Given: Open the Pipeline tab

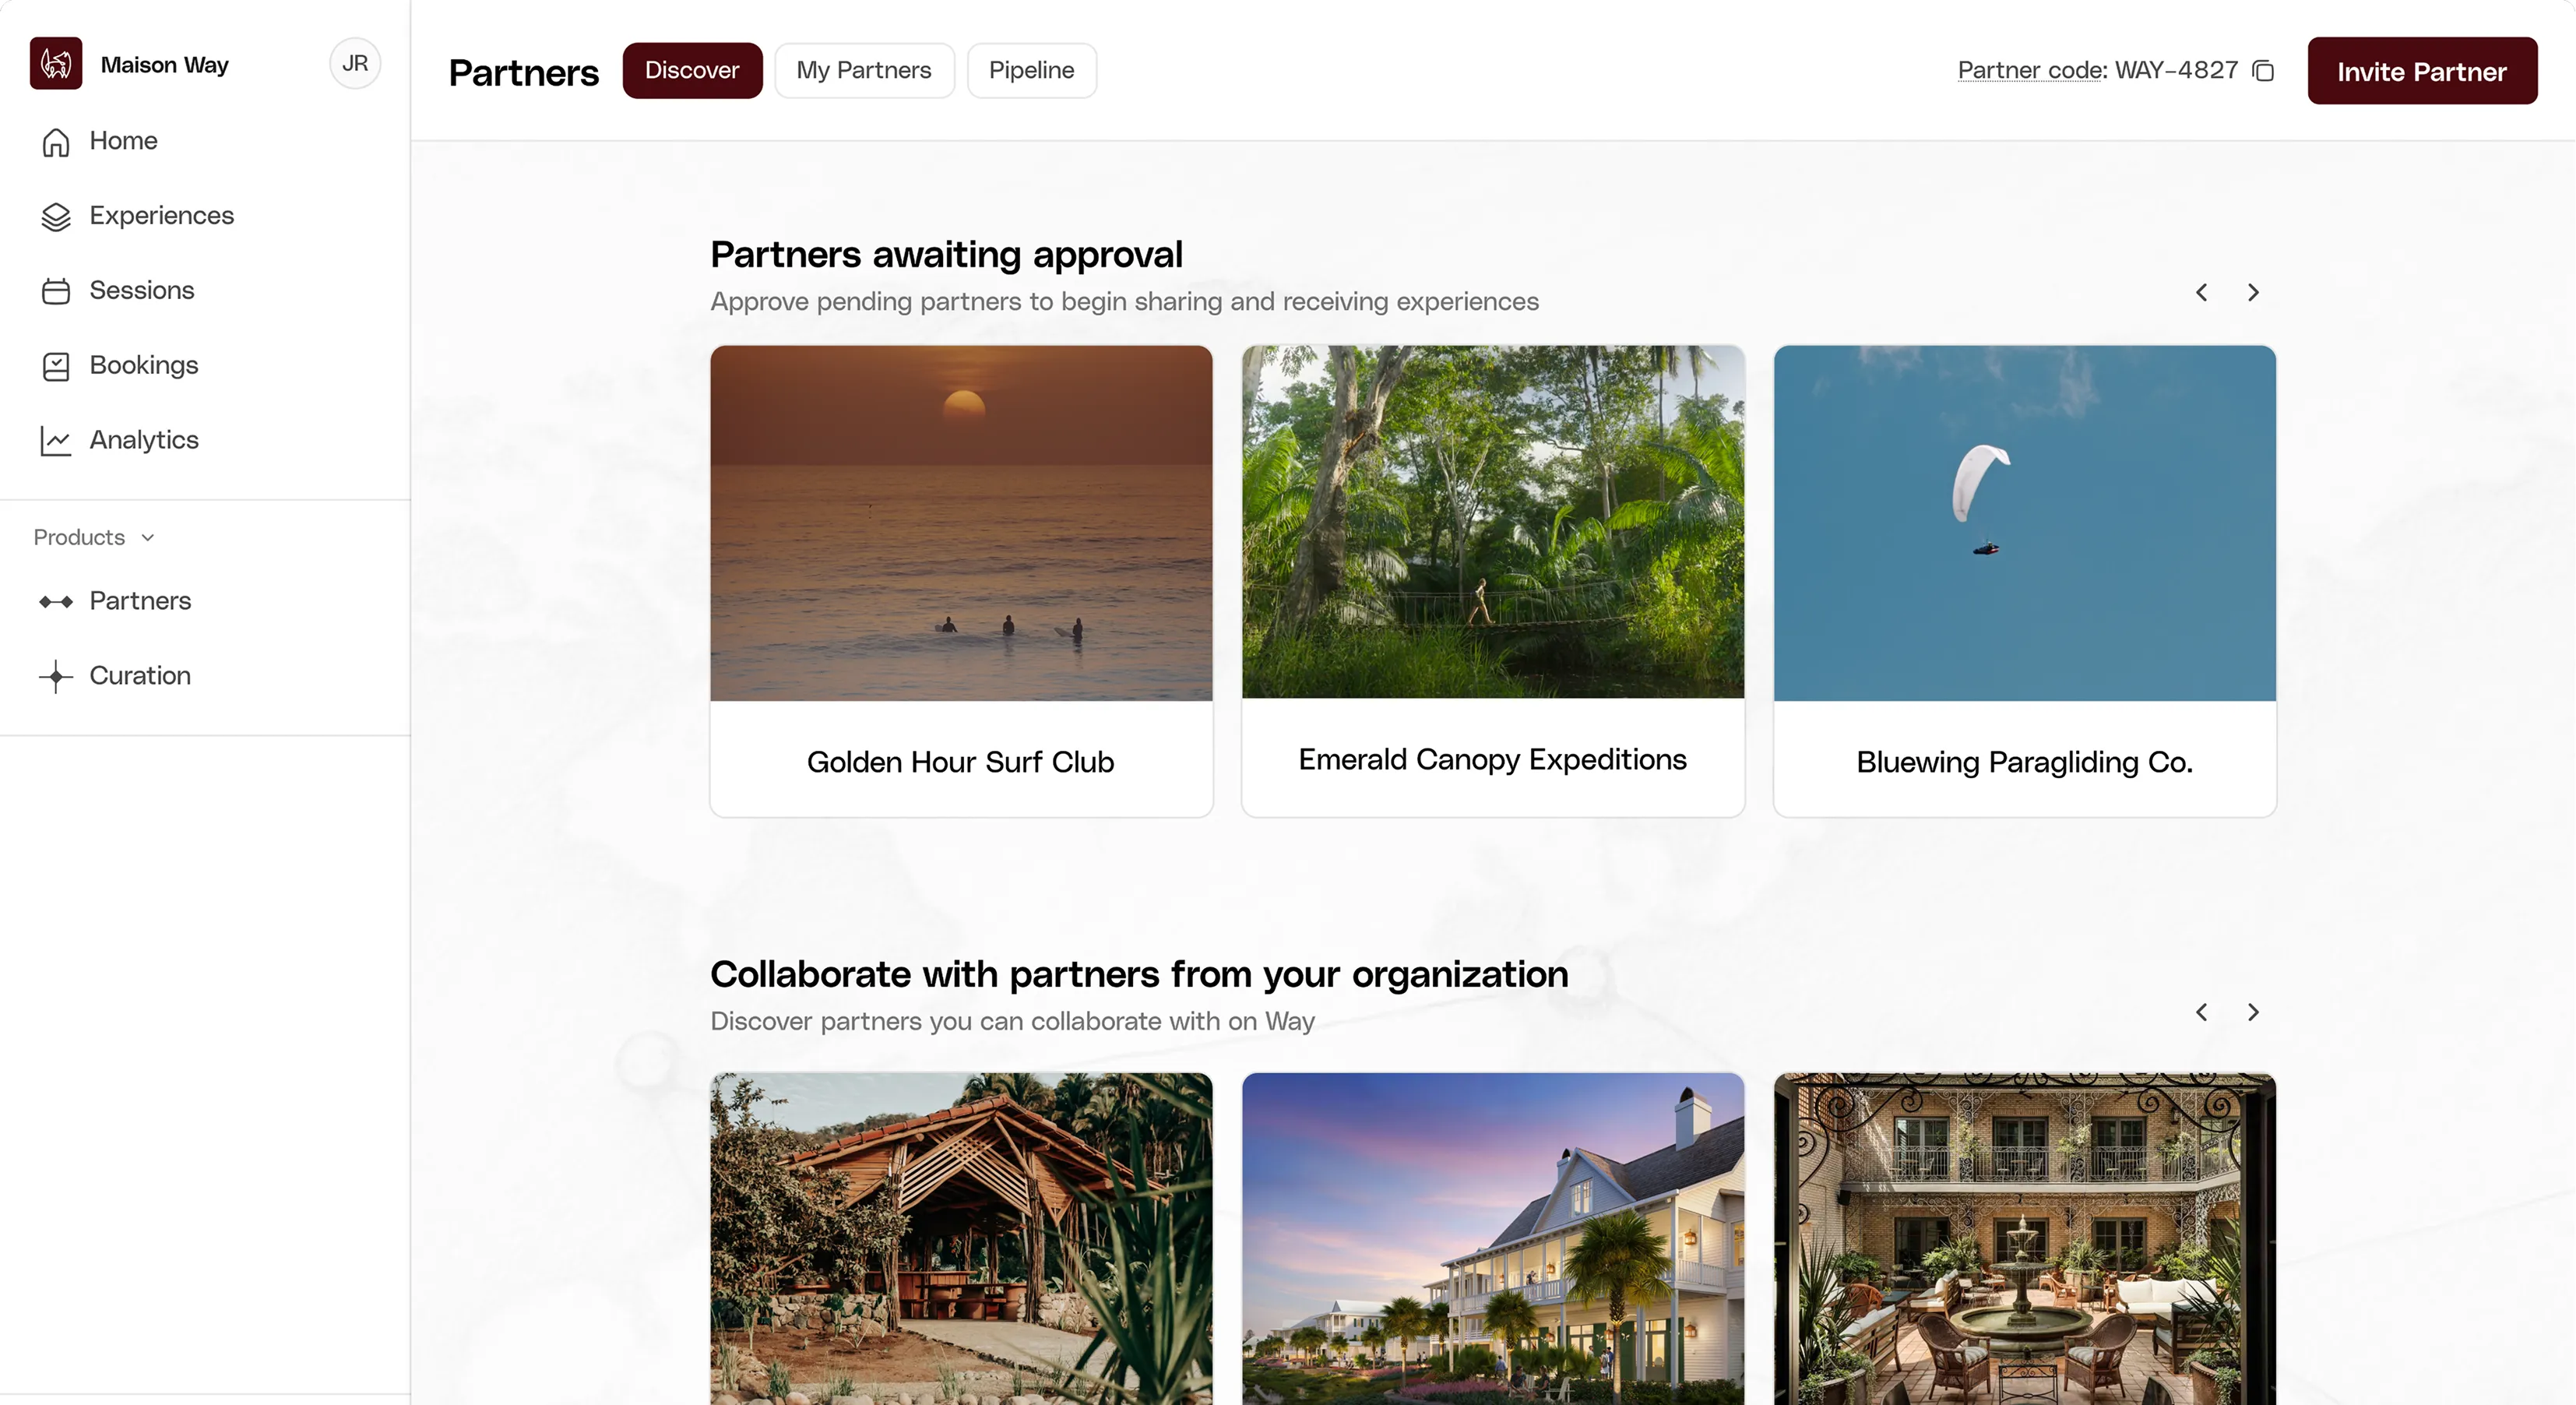Looking at the screenshot, I should [1031, 70].
